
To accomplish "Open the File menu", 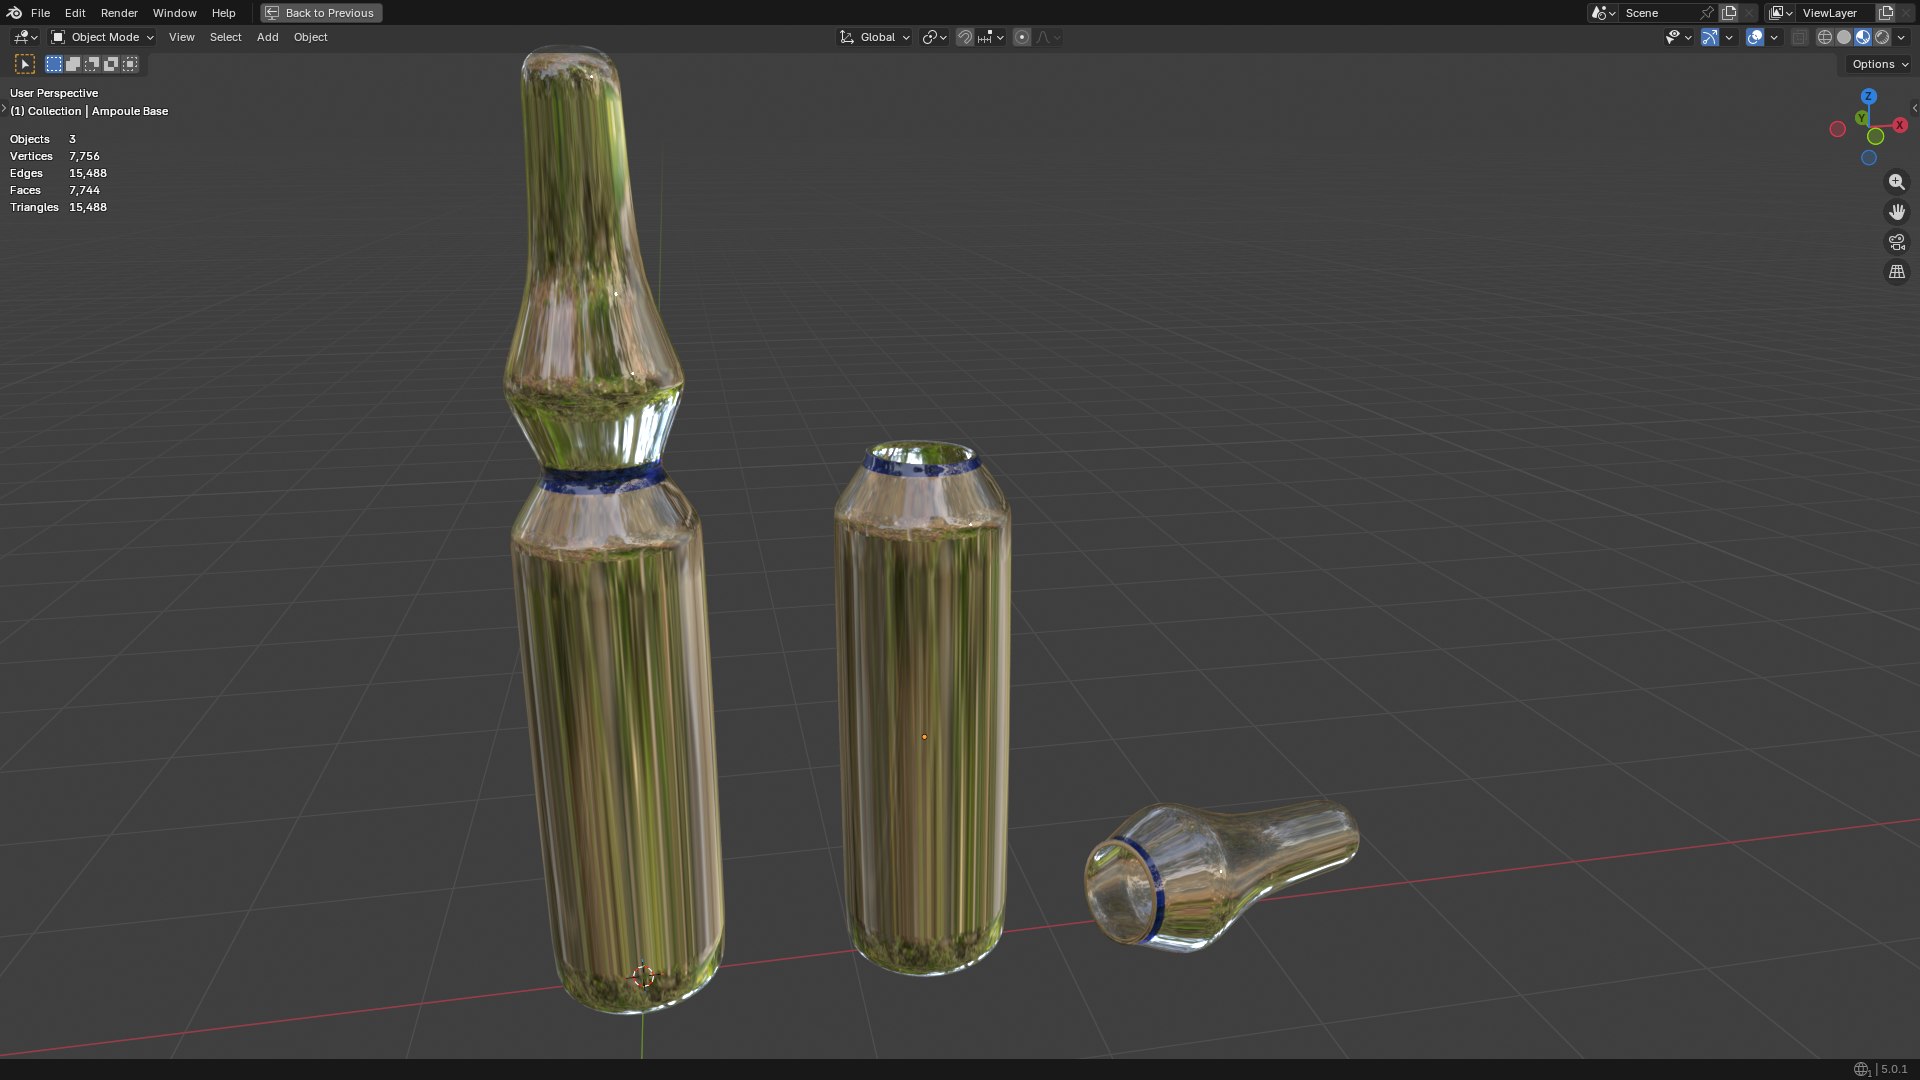I will tap(40, 13).
